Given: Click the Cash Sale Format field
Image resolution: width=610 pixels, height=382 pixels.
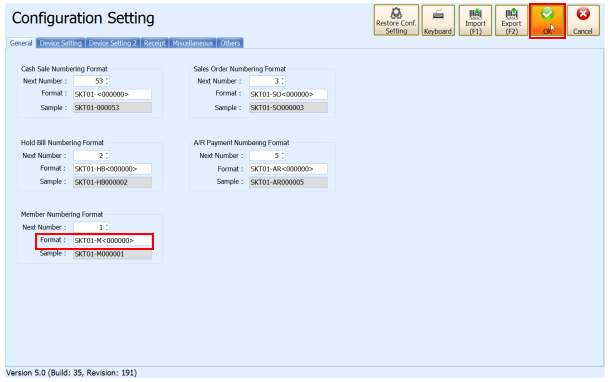Looking at the screenshot, I should point(112,94).
